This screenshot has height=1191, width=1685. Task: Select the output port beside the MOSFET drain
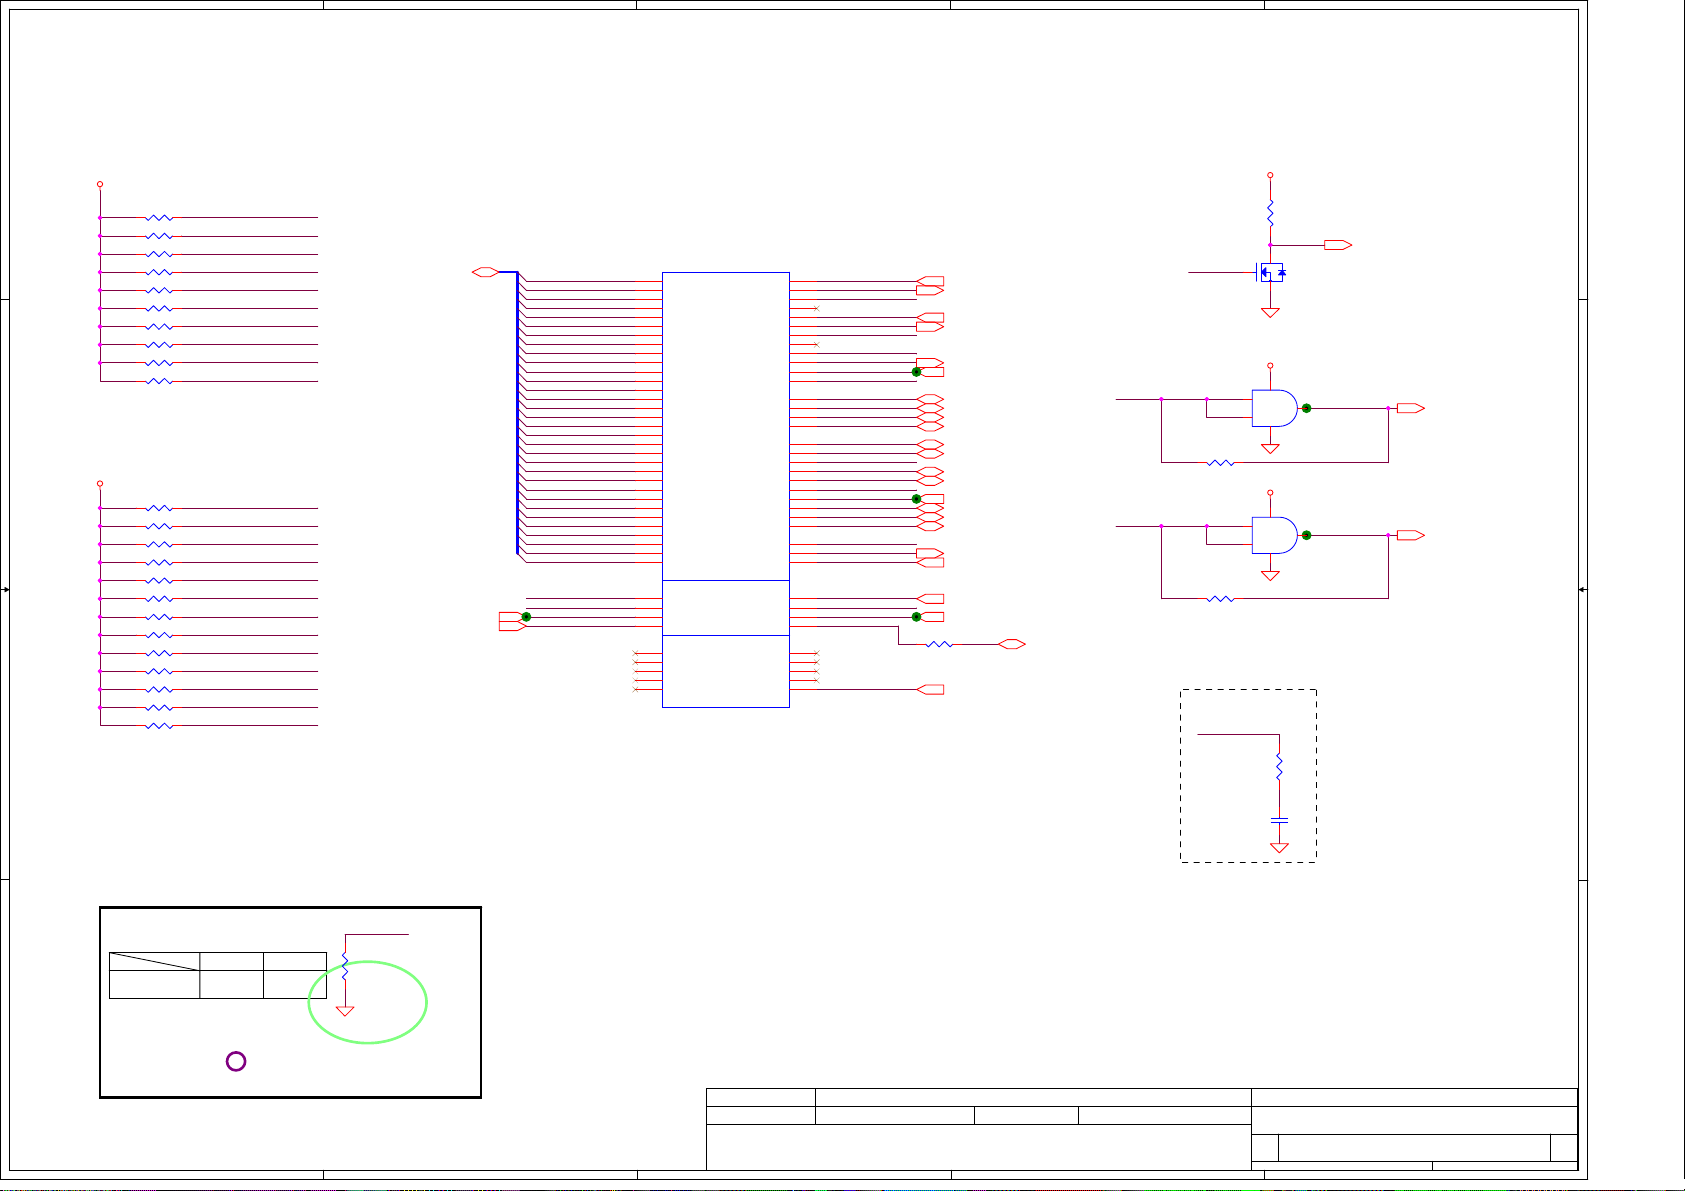point(1338,245)
